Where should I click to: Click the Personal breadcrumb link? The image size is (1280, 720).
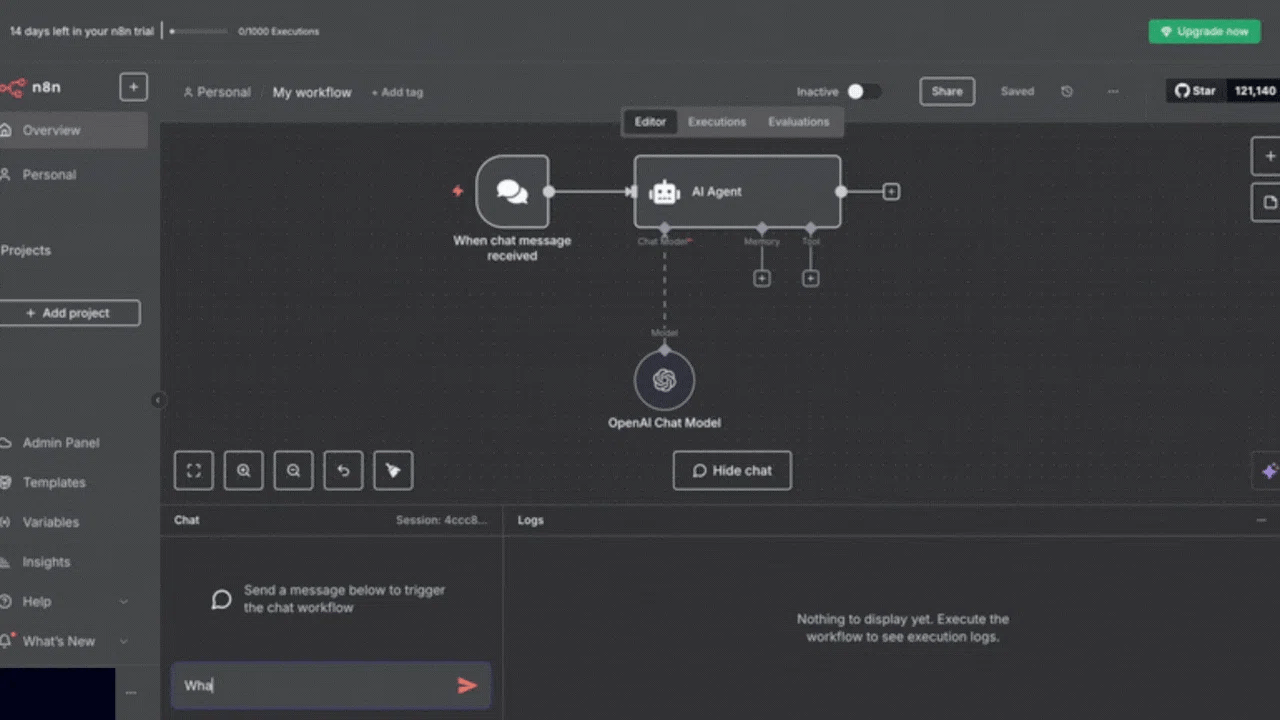[x=217, y=92]
